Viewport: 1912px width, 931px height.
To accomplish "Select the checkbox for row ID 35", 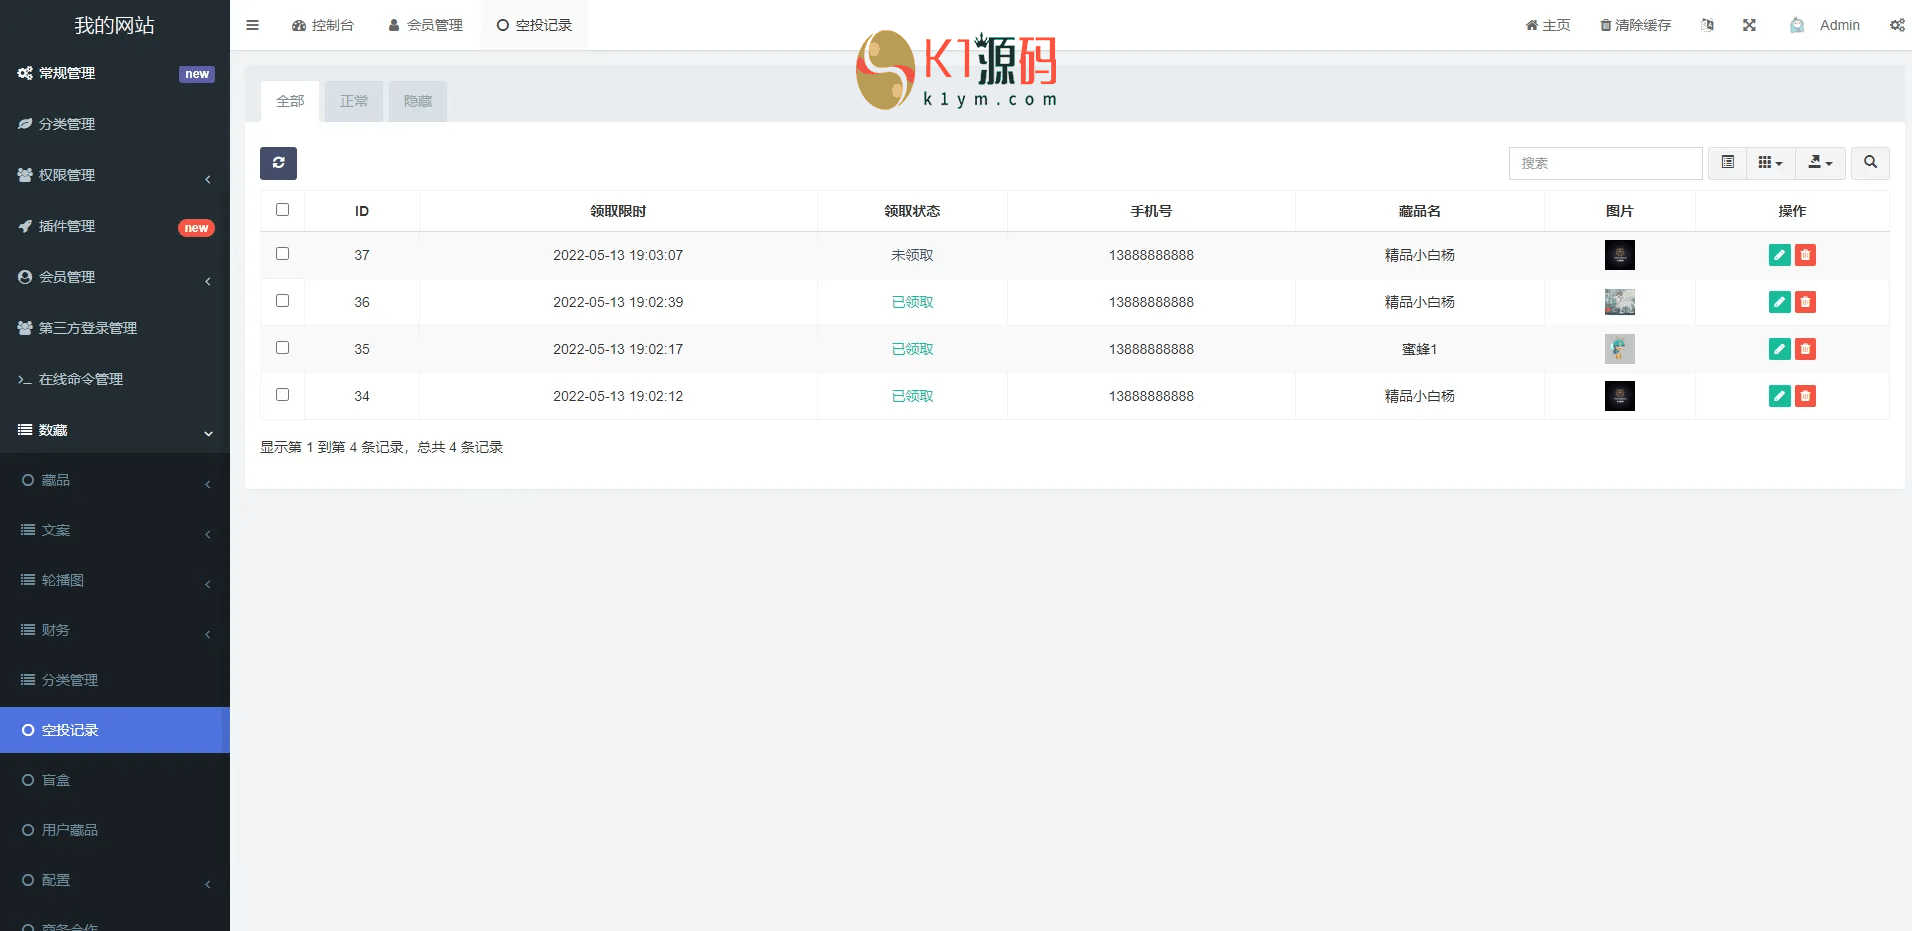I will pyautogui.click(x=282, y=348).
